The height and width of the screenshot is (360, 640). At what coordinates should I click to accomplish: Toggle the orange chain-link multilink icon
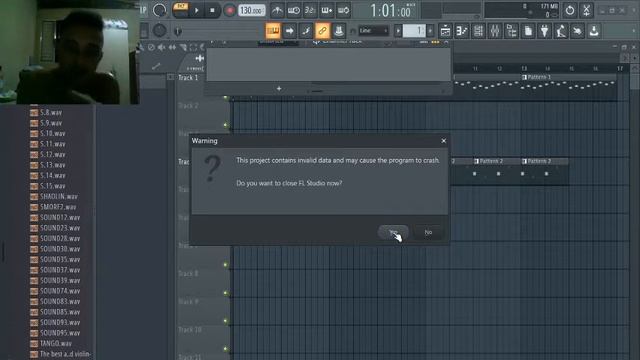coord(322,31)
